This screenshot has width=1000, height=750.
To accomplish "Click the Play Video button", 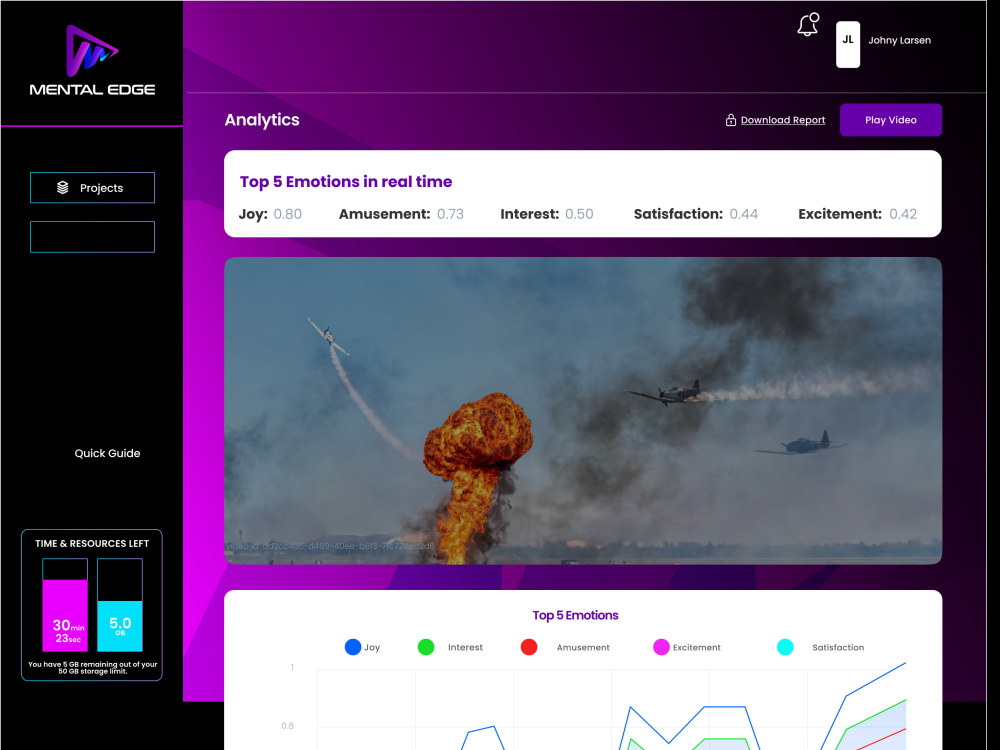I will pyautogui.click(x=890, y=120).
